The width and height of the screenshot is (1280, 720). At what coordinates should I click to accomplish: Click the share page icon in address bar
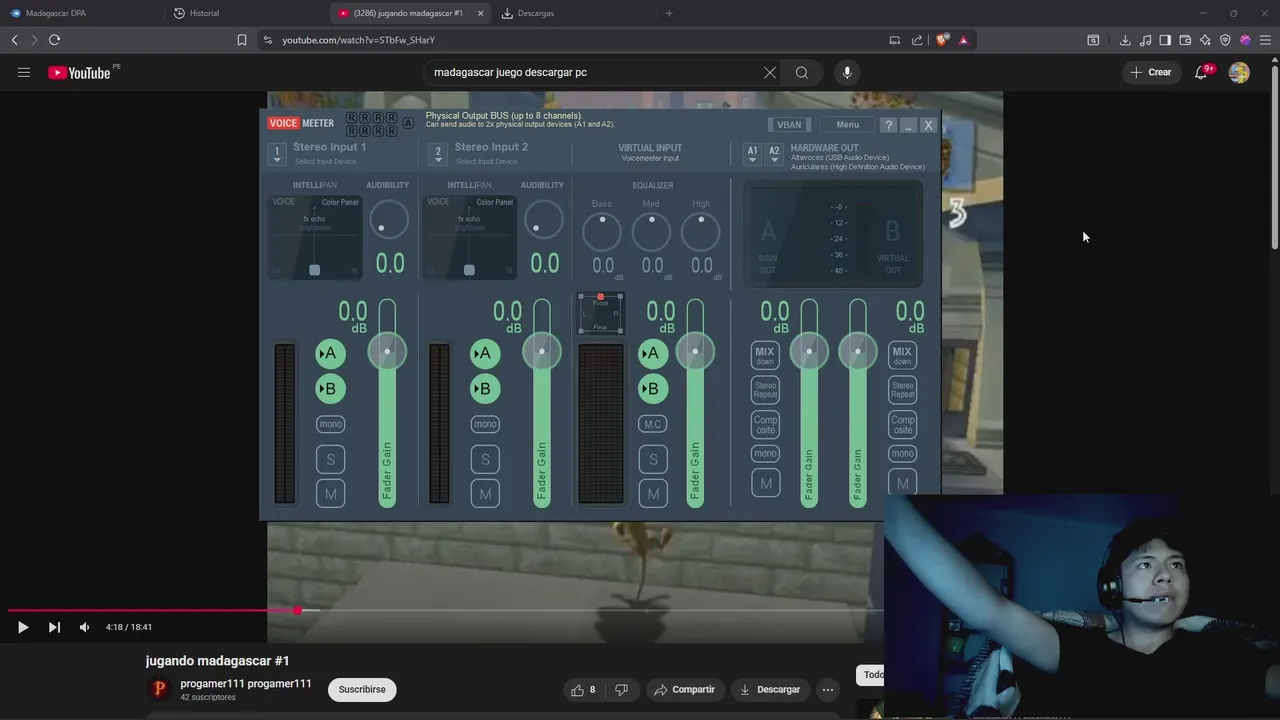[917, 40]
